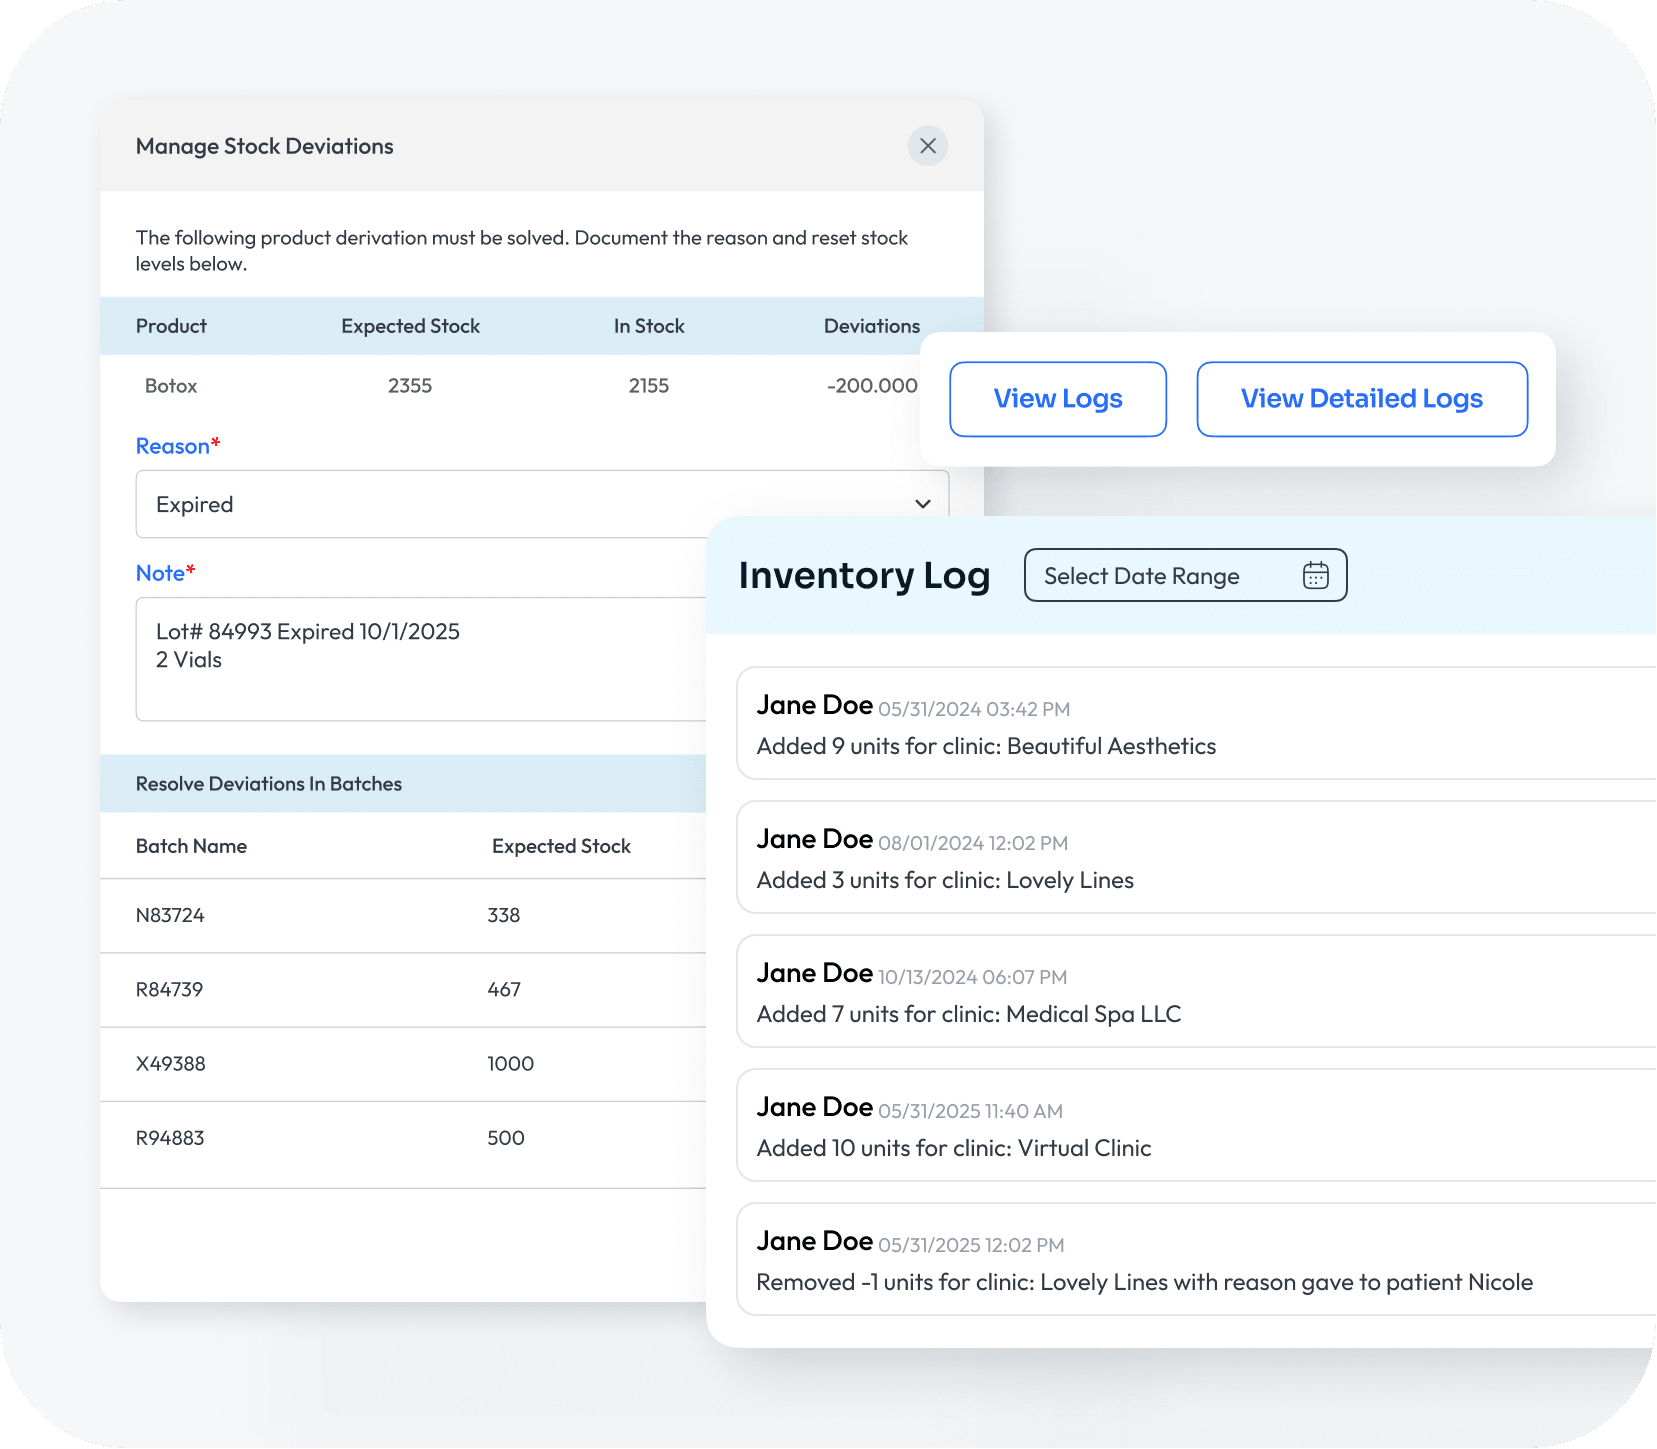Image resolution: width=1657 pixels, height=1449 pixels.
Task: Open the Beautiful Aesthetics log entry
Action: pos(1190,724)
